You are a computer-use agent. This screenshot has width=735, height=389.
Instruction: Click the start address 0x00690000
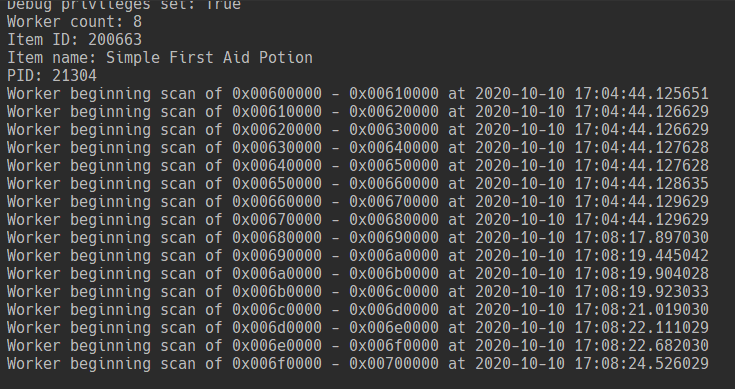277,256
